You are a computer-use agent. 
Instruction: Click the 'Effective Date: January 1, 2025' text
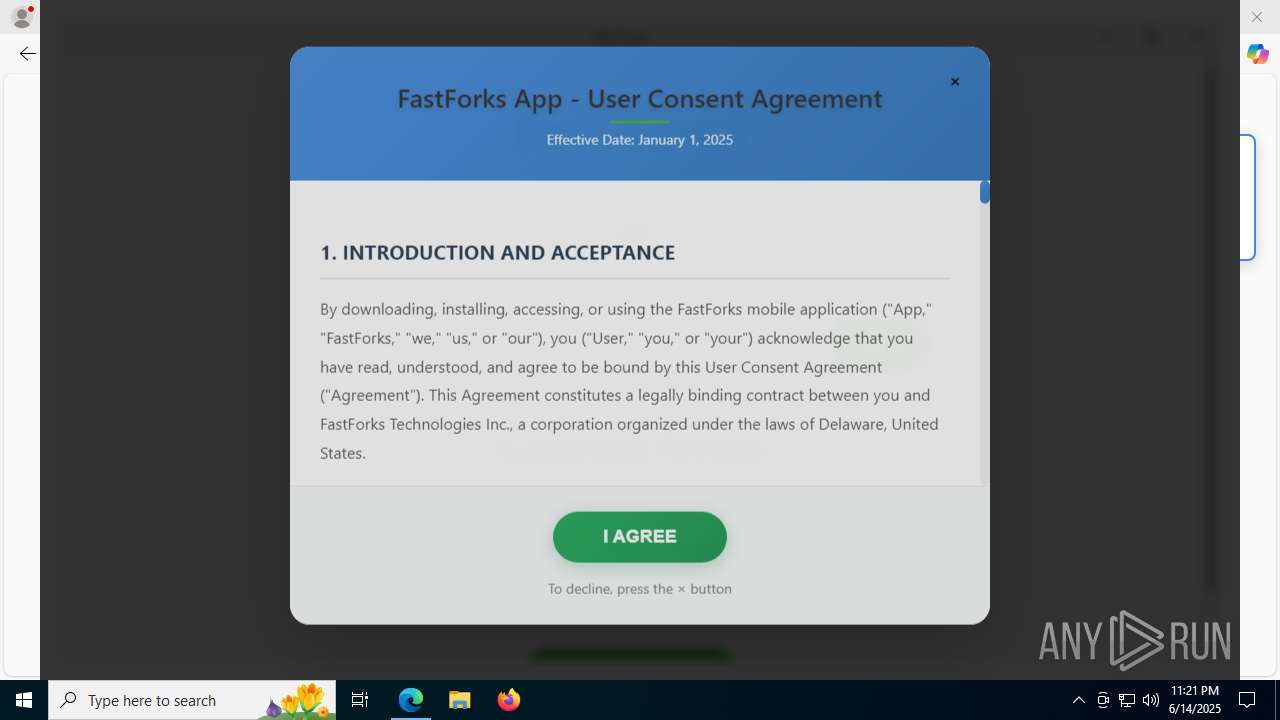(640, 140)
